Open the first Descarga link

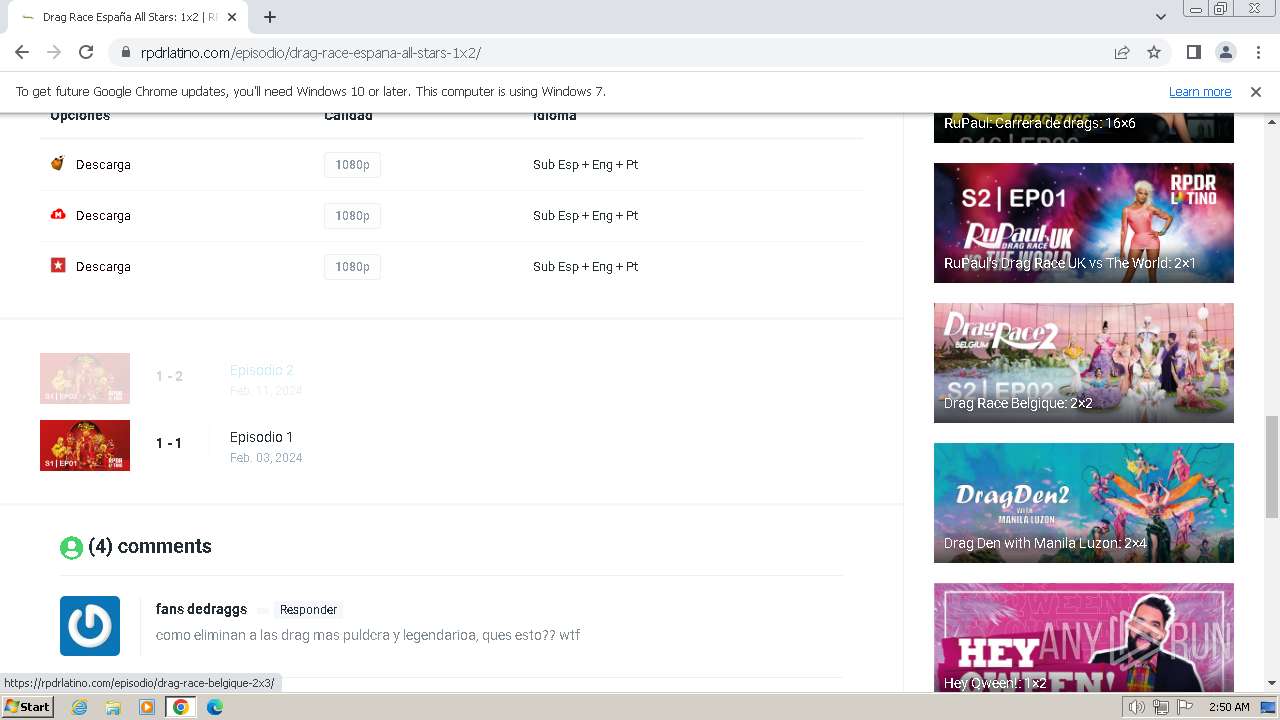[x=103, y=165]
